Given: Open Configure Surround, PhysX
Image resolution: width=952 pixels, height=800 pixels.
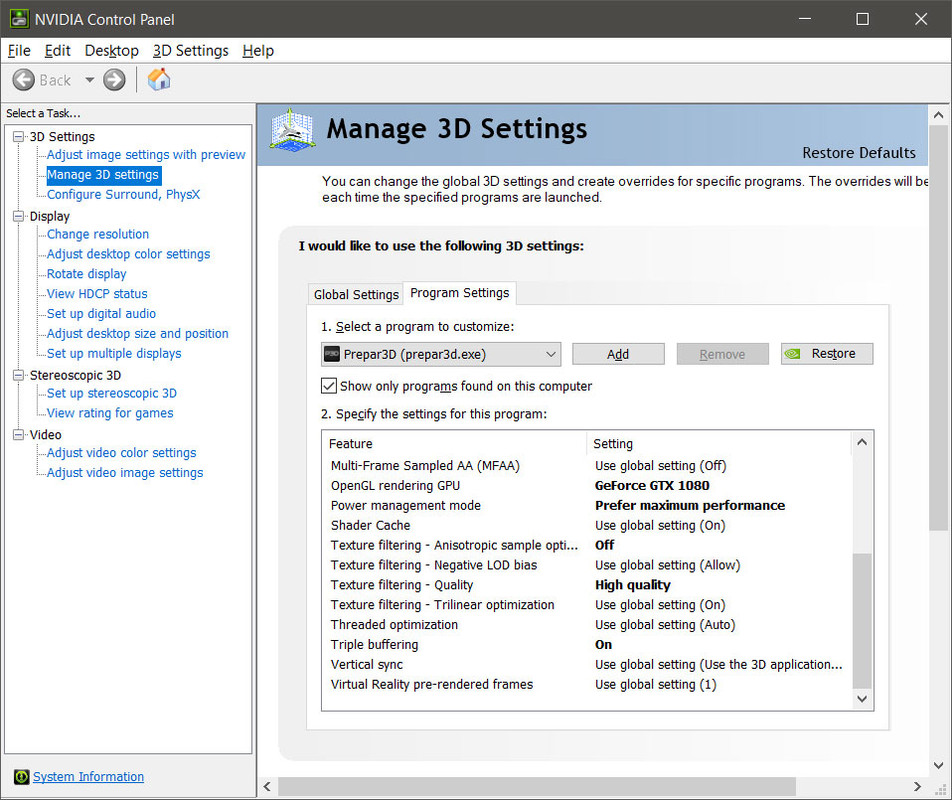Looking at the screenshot, I should (x=123, y=194).
